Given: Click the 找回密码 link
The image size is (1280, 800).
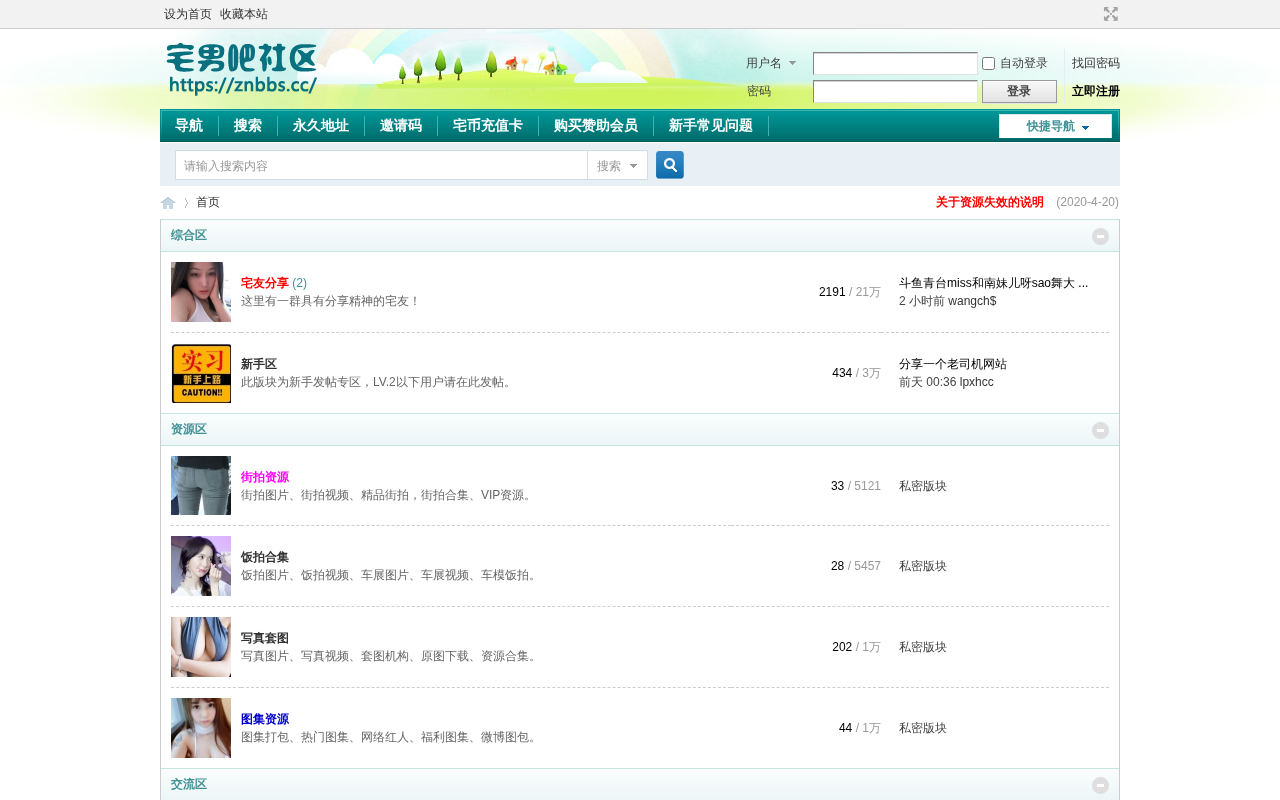Looking at the screenshot, I should [x=1096, y=63].
